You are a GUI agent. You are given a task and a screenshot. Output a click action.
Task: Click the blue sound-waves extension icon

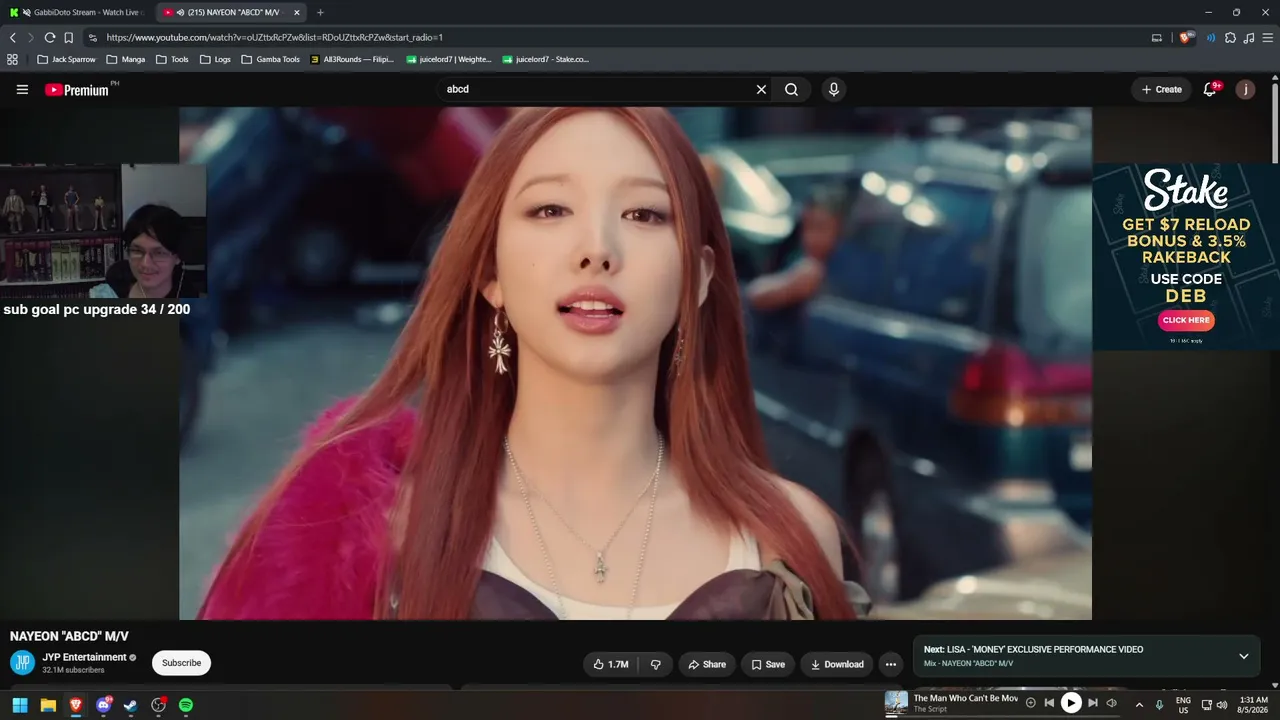[x=1211, y=37]
